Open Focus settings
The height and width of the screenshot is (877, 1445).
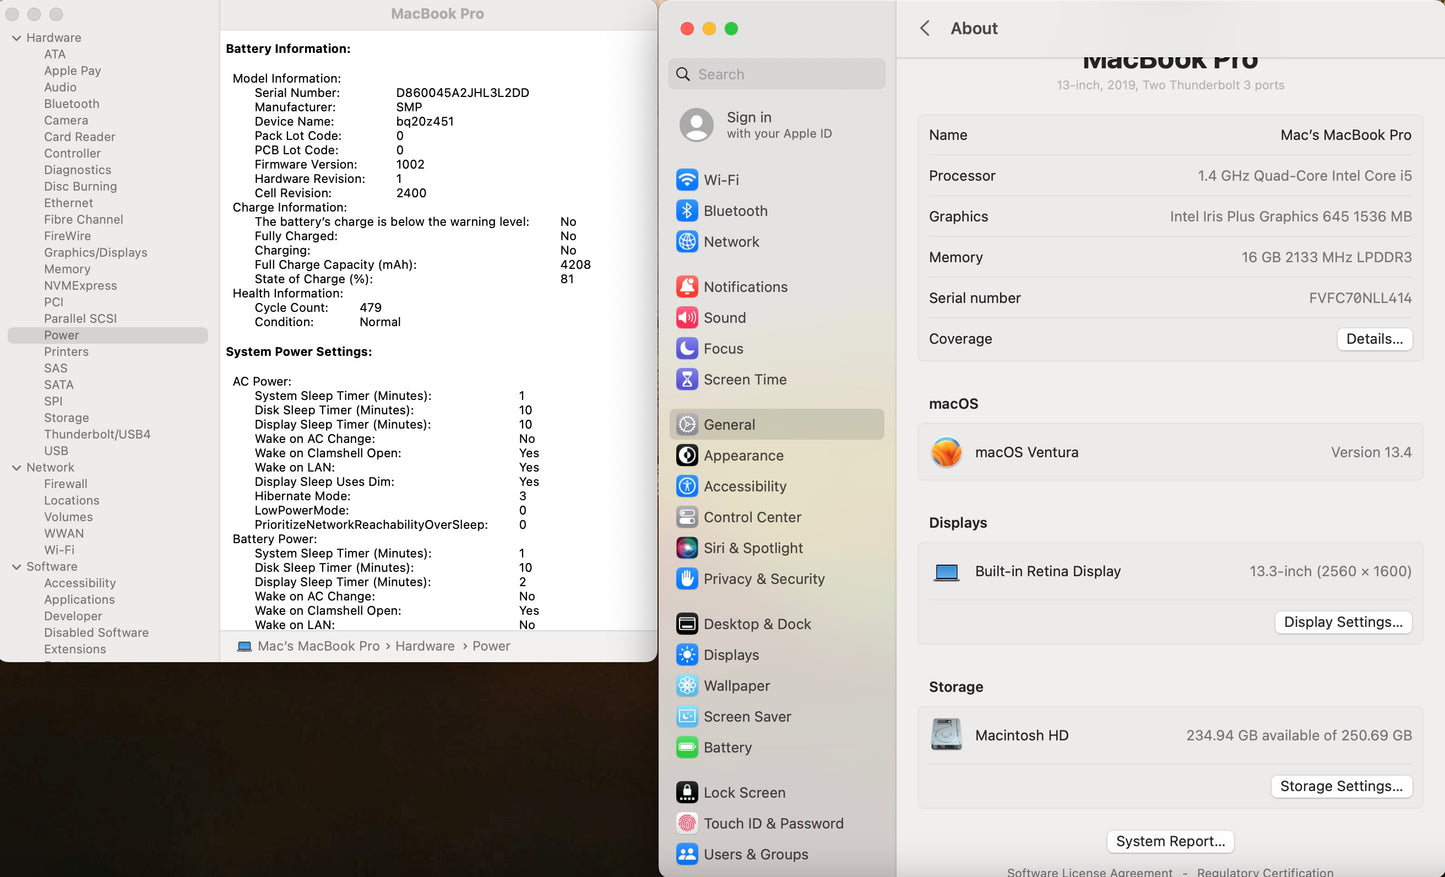pyautogui.click(x=722, y=348)
